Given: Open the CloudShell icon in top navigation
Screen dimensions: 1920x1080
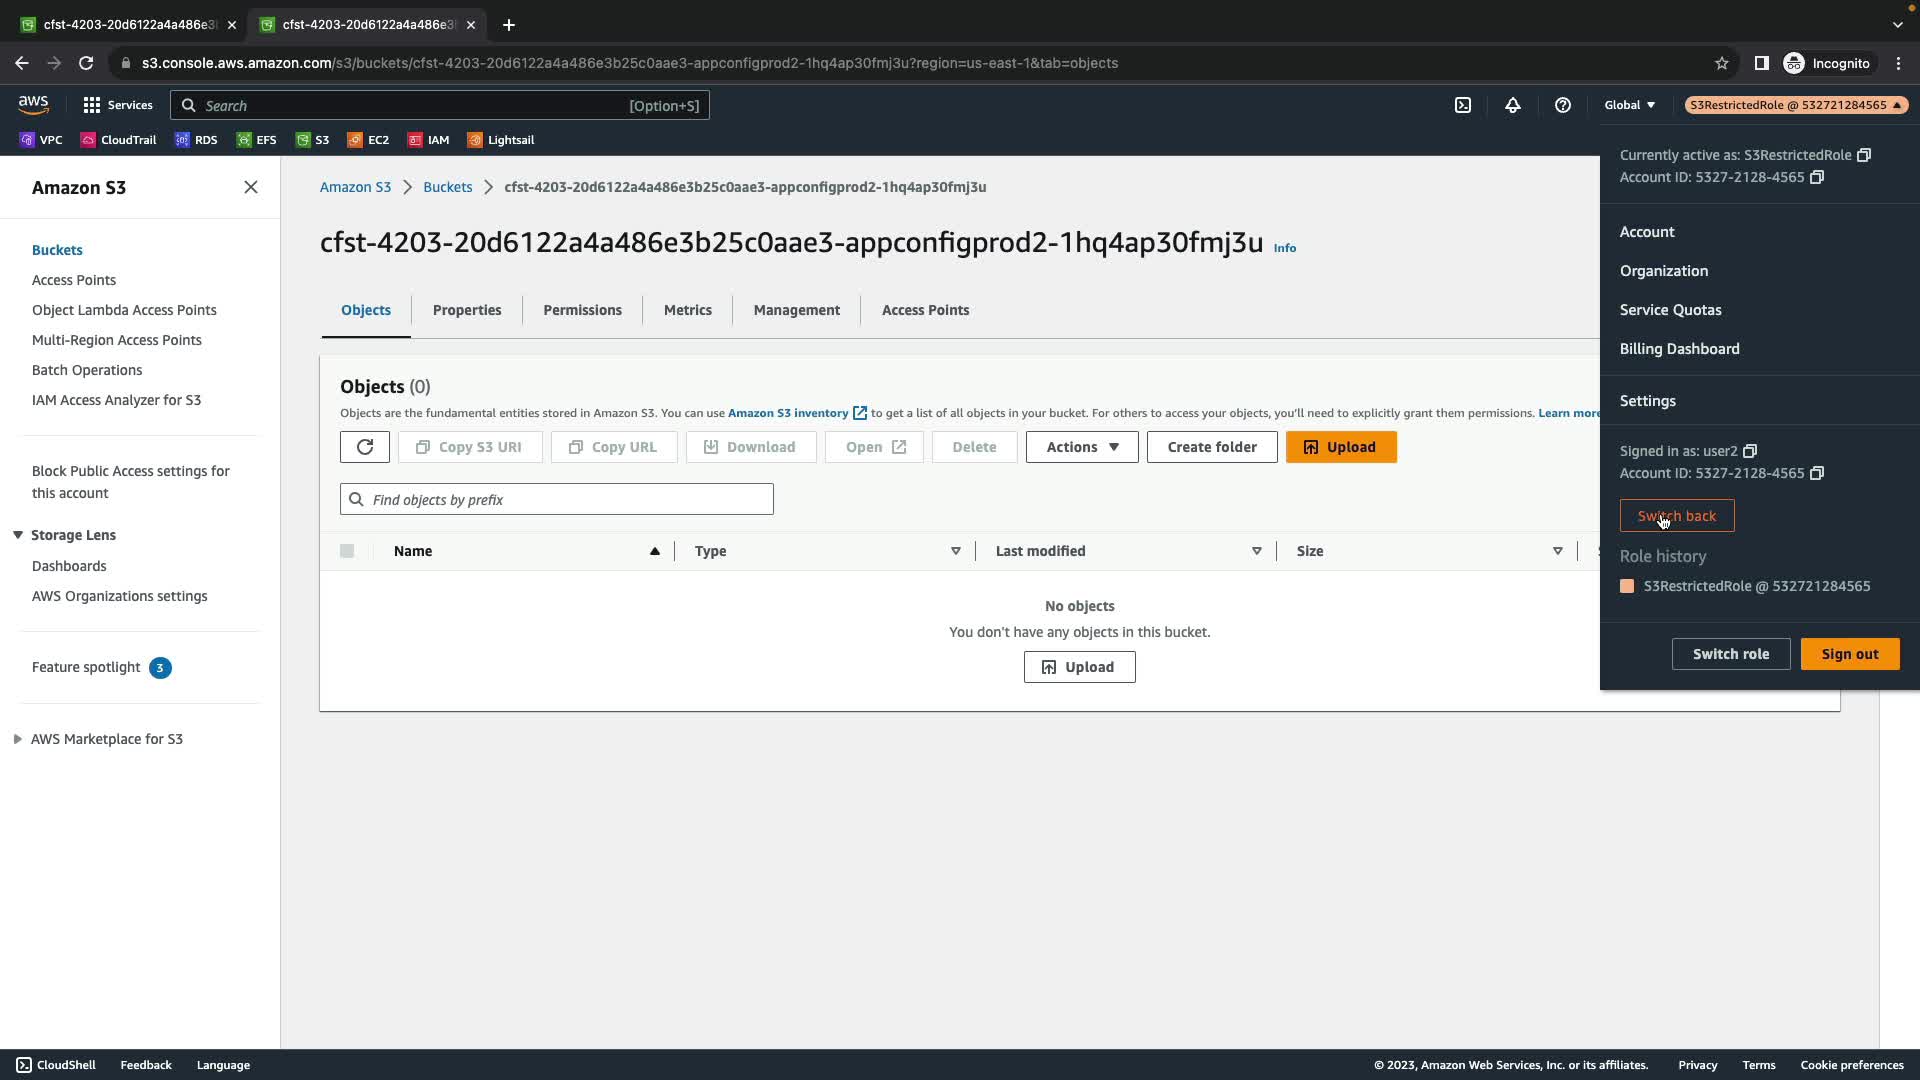Looking at the screenshot, I should click(1463, 105).
